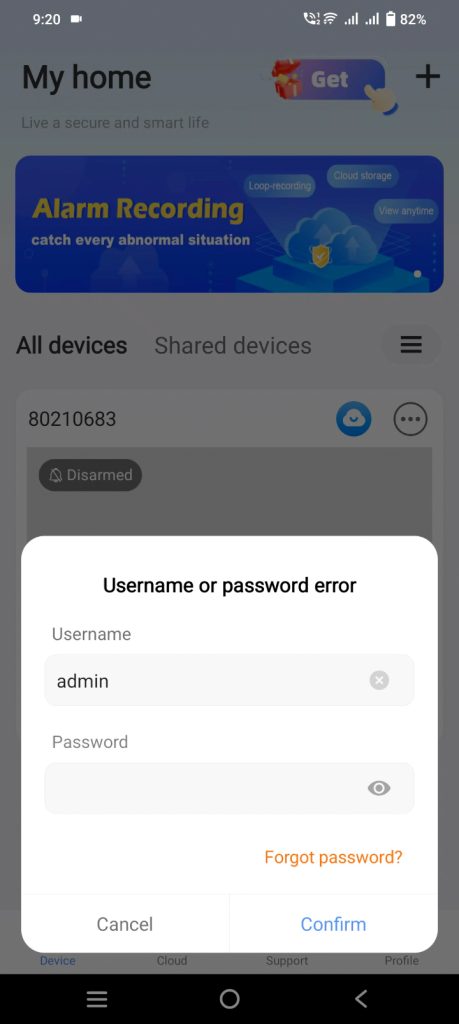Confirm the login credentials
The width and height of the screenshot is (459, 1024).
point(333,924)
